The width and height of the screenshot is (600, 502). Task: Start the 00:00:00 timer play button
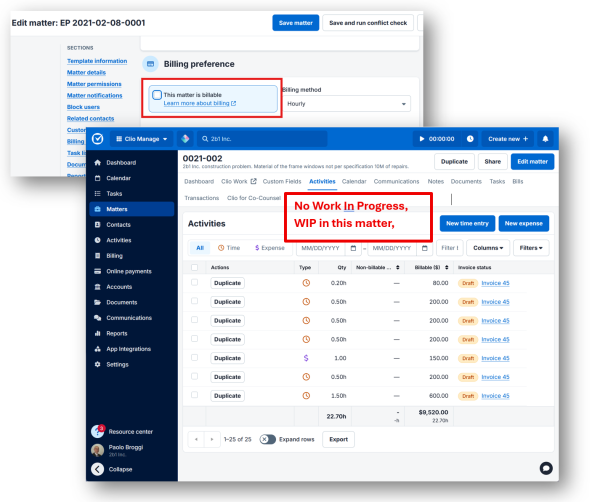coord(422,139)
